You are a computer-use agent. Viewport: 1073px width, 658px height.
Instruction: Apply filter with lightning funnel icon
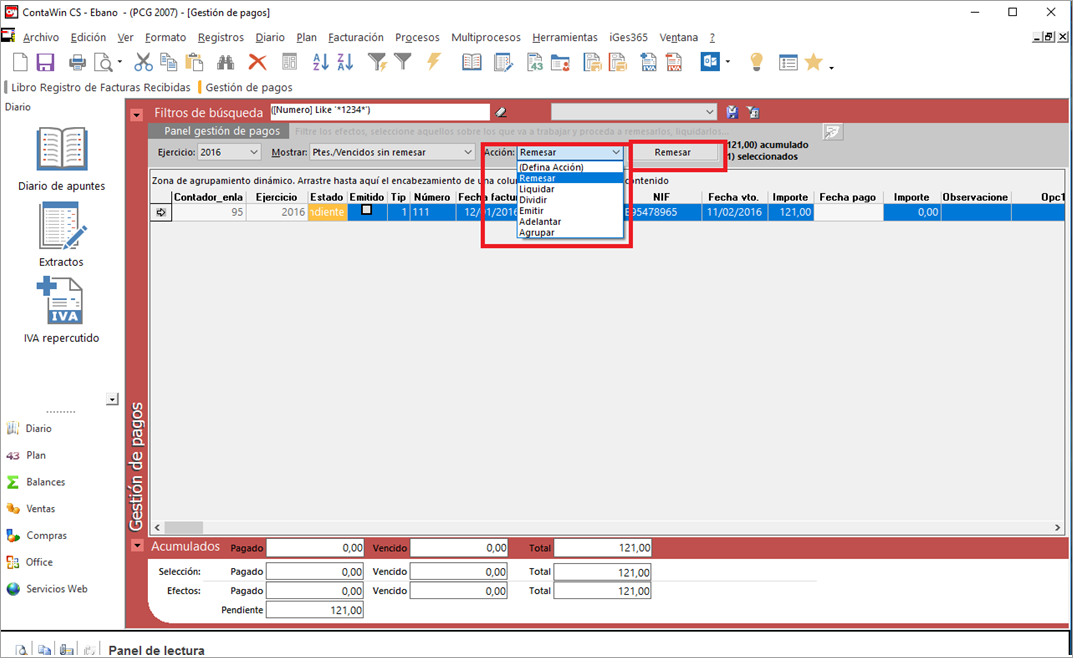coord(377,63)
